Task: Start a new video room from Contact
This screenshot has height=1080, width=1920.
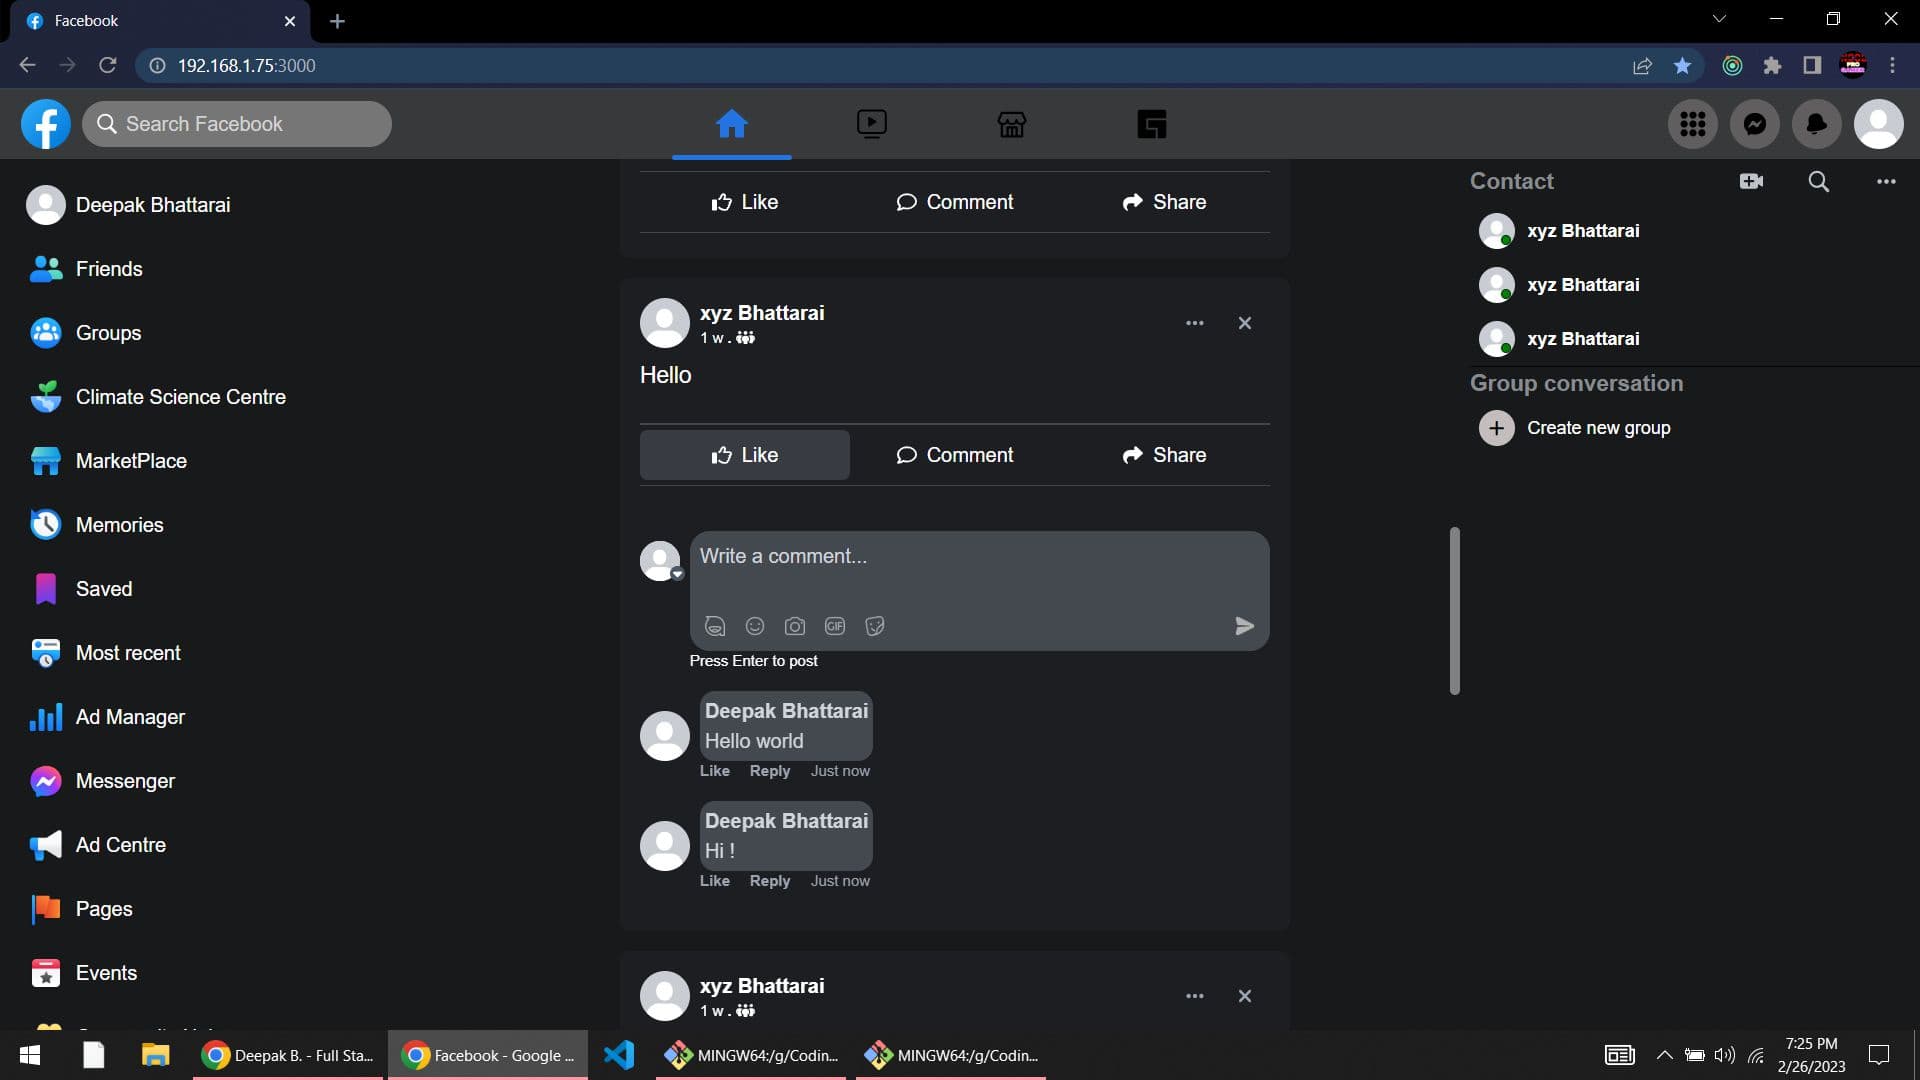Action: pos(1751,181)
